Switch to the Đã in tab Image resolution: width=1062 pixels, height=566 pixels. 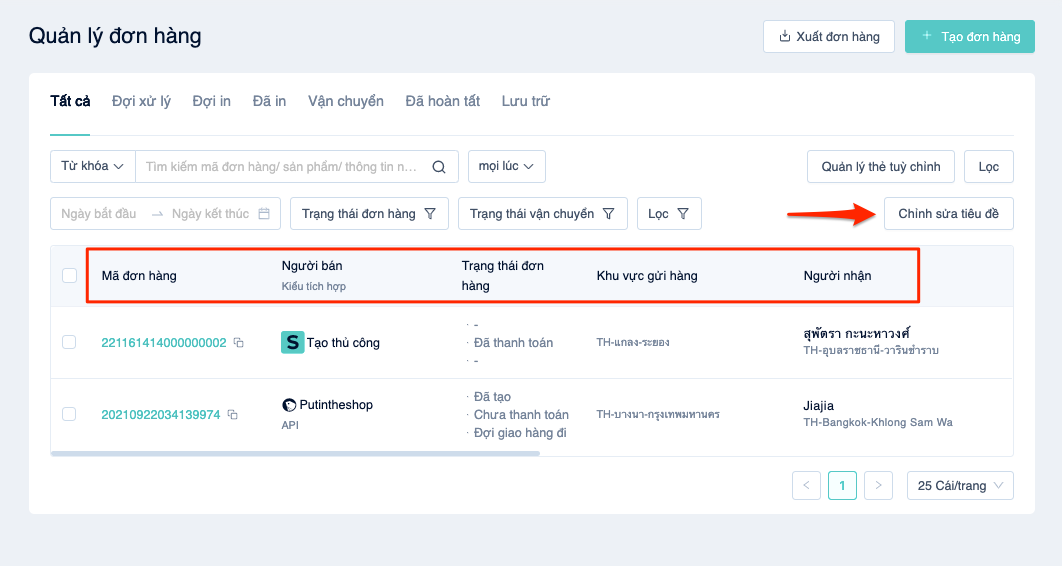(269, 102)
